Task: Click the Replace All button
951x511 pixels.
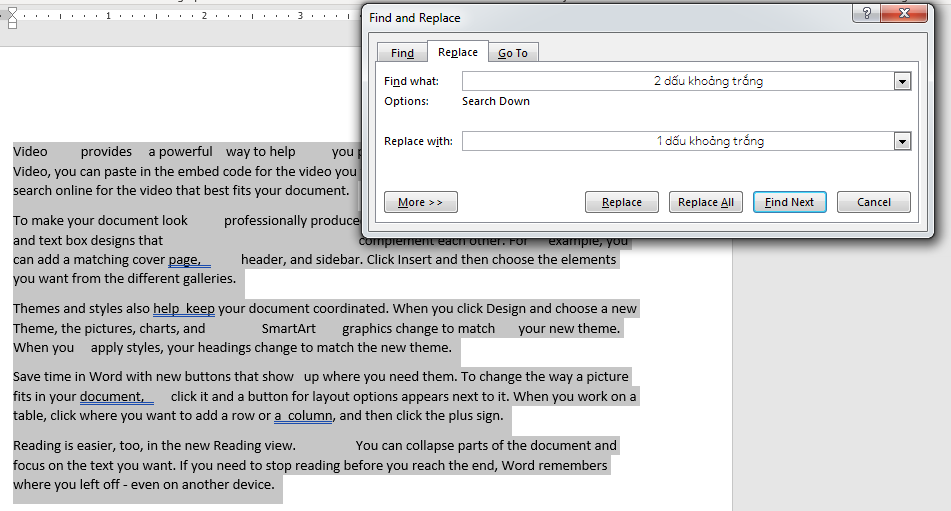Action: click(x=705, y=202)
